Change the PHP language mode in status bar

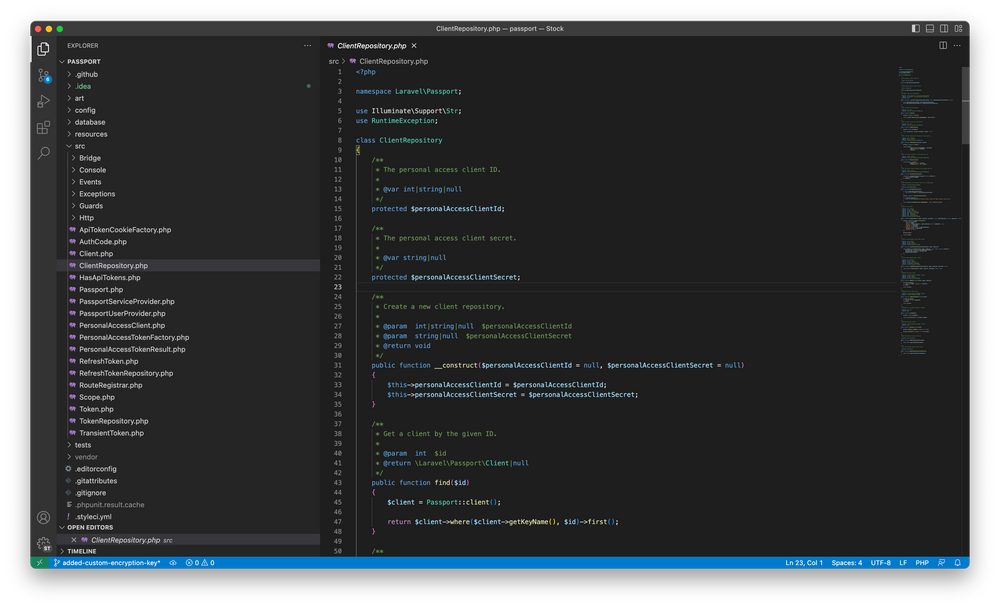coord(921,562)
